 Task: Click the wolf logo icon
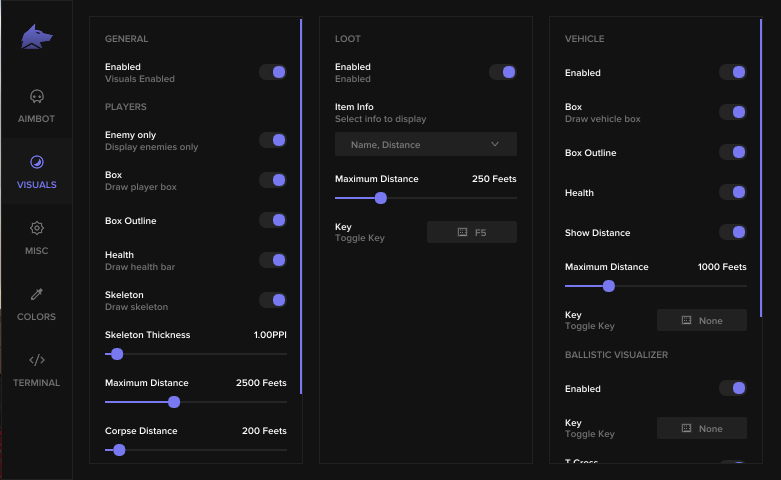point(37,37)
